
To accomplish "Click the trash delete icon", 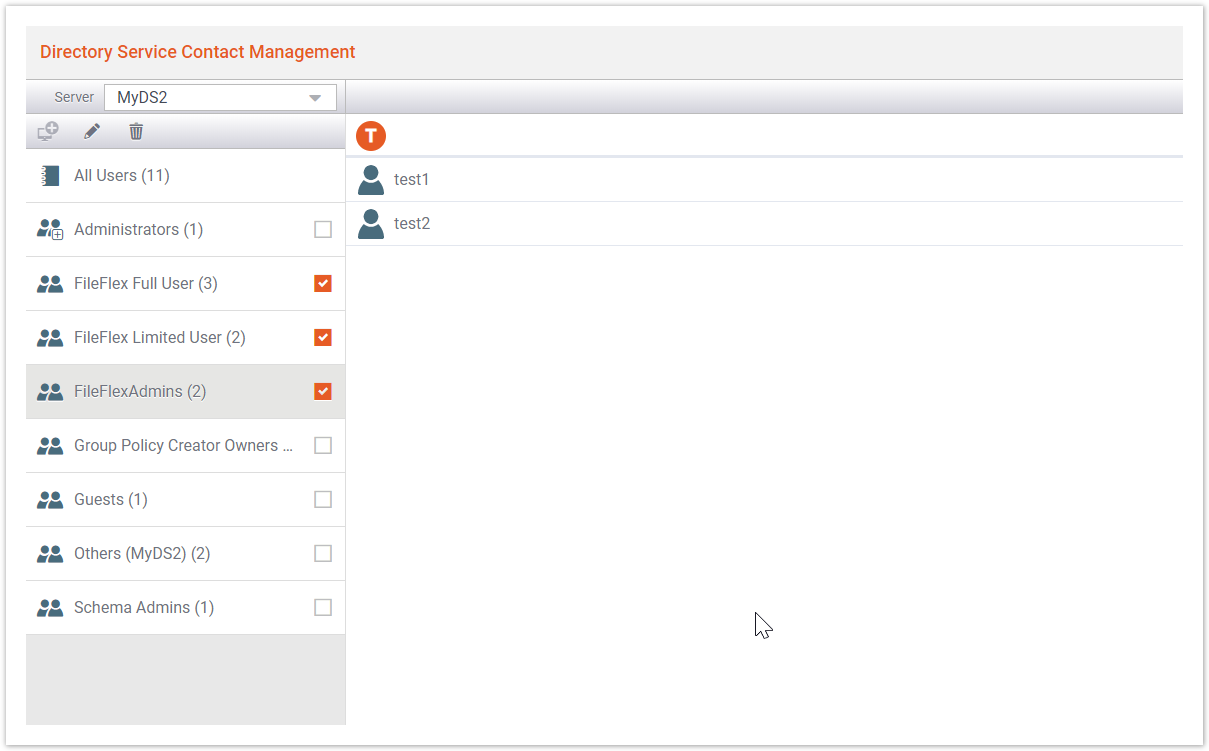I will point(136,131).
